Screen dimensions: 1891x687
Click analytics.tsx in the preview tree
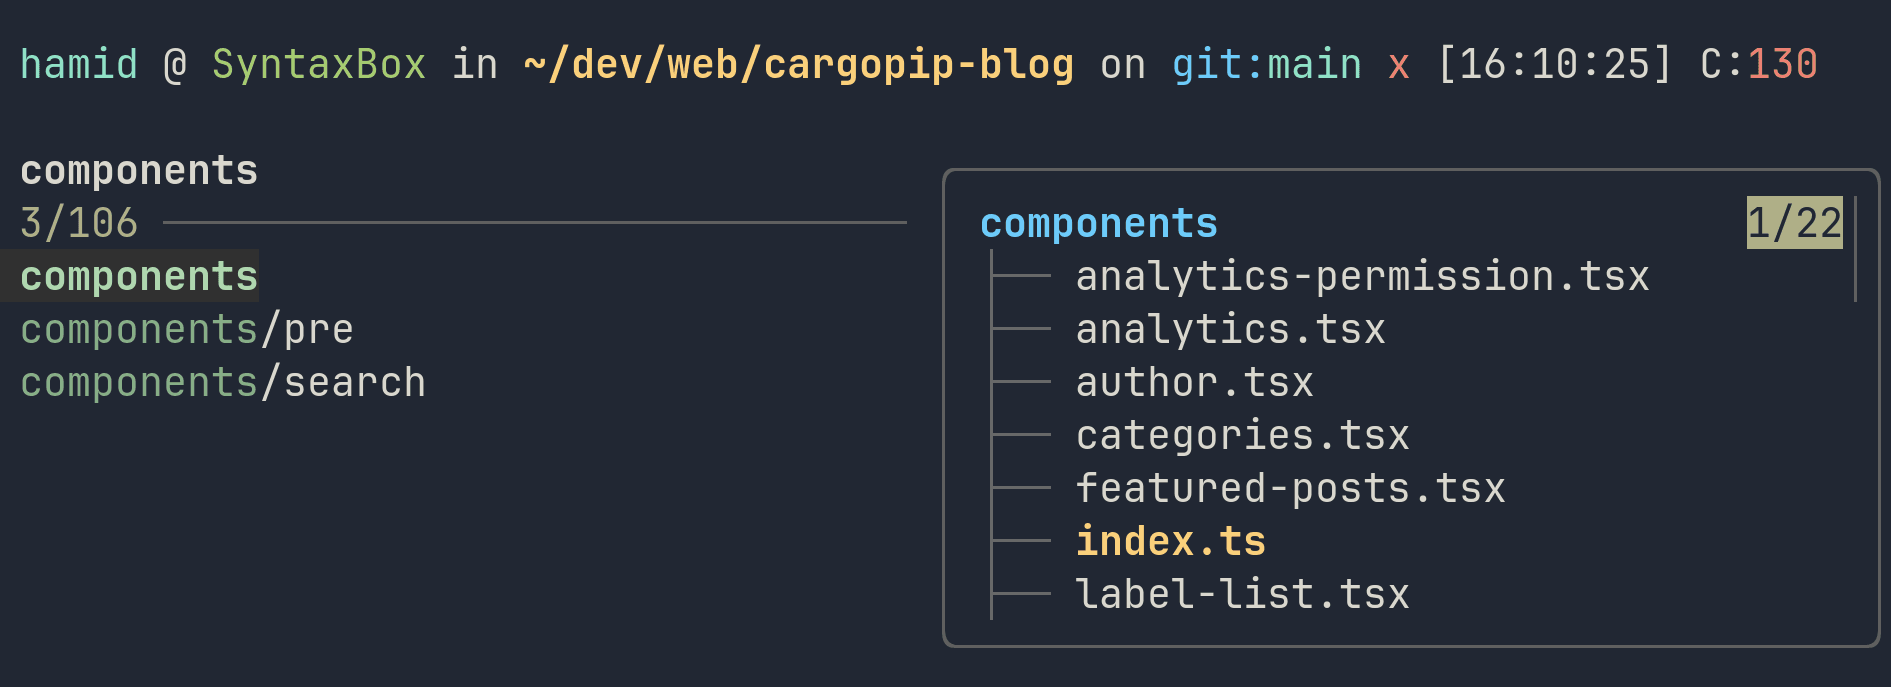pyautogui.click(x=1230, y=330)
